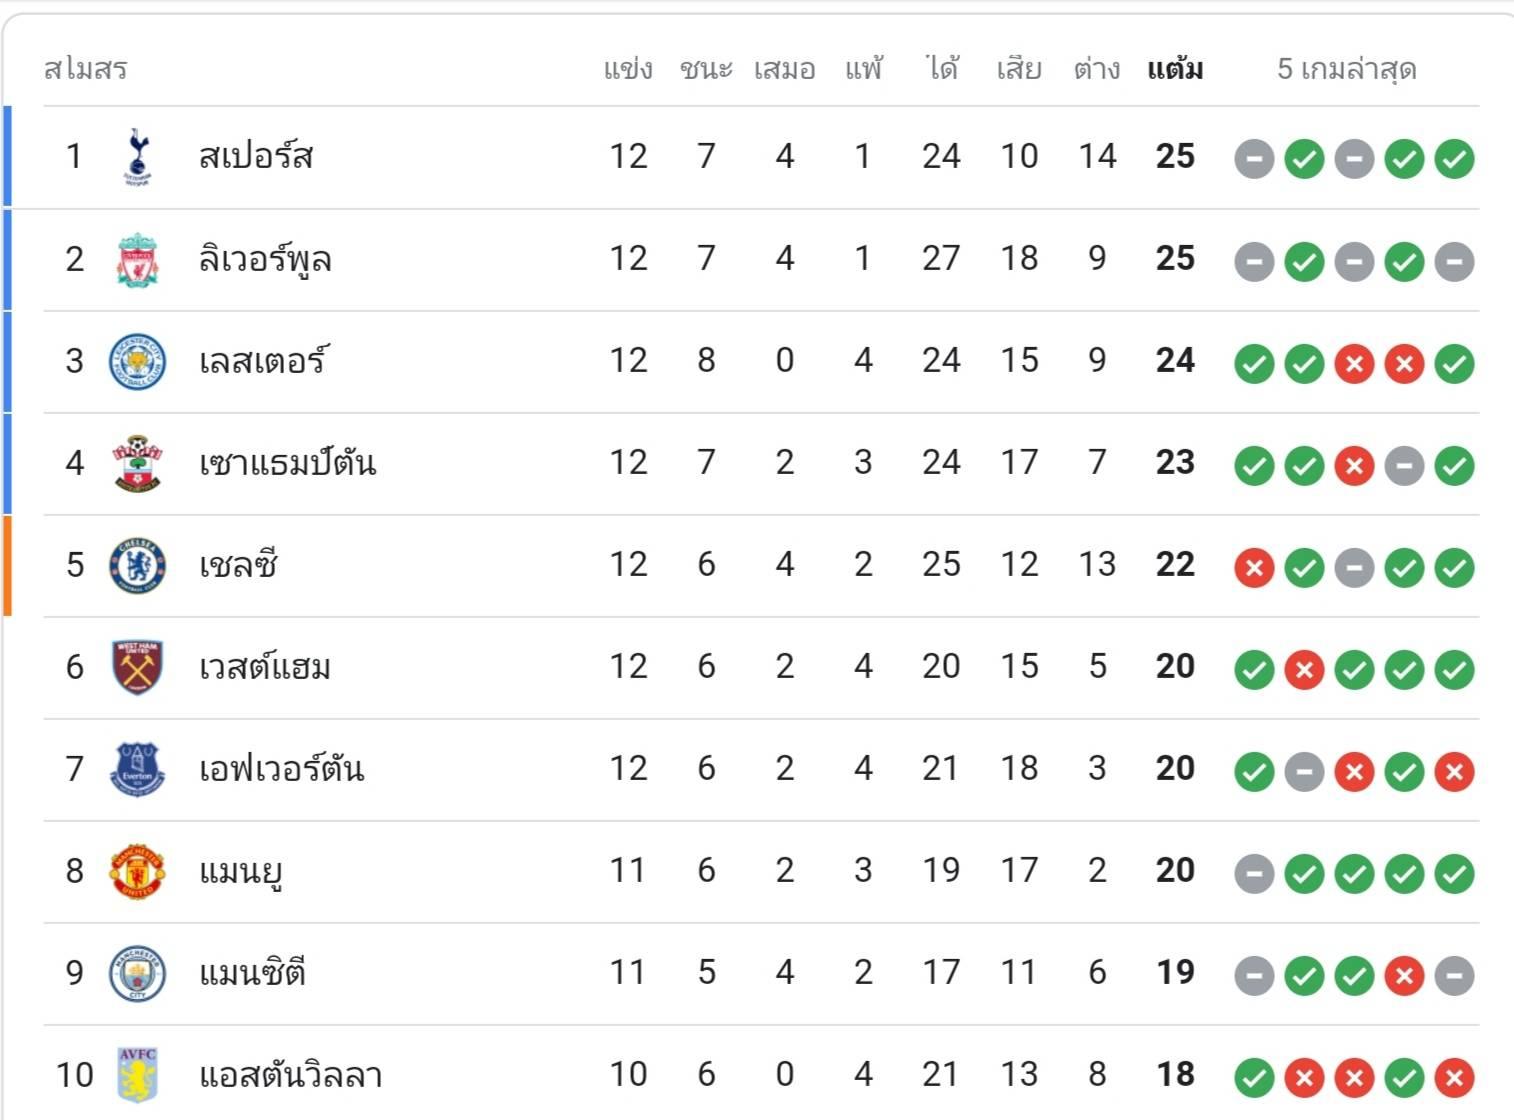Image resolution: width=1514 pixels, height=1120 pixels.
Task: Click the แต้ม points column header
Action: pyautogui.click(x=1175, y=69)
